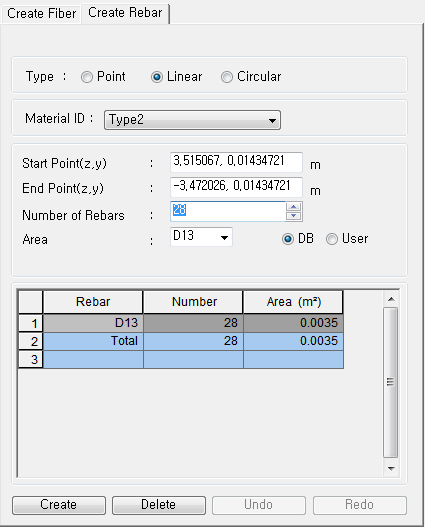Click the Number of Rebars input field
This screenshot has height=527, width=425.
pos(228,211)
